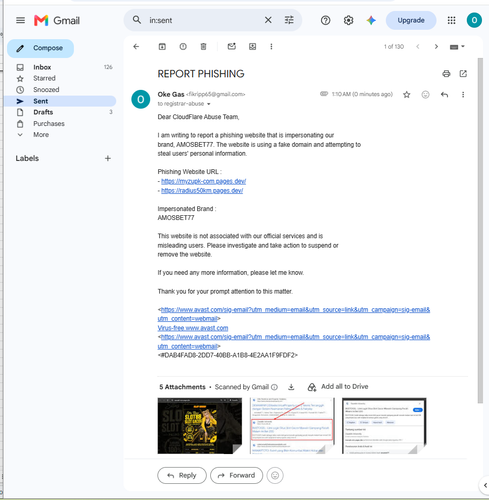Viewport: 489px width, 500px height.
Task: Mark the email as unread
Action: [x=232, y=47]
